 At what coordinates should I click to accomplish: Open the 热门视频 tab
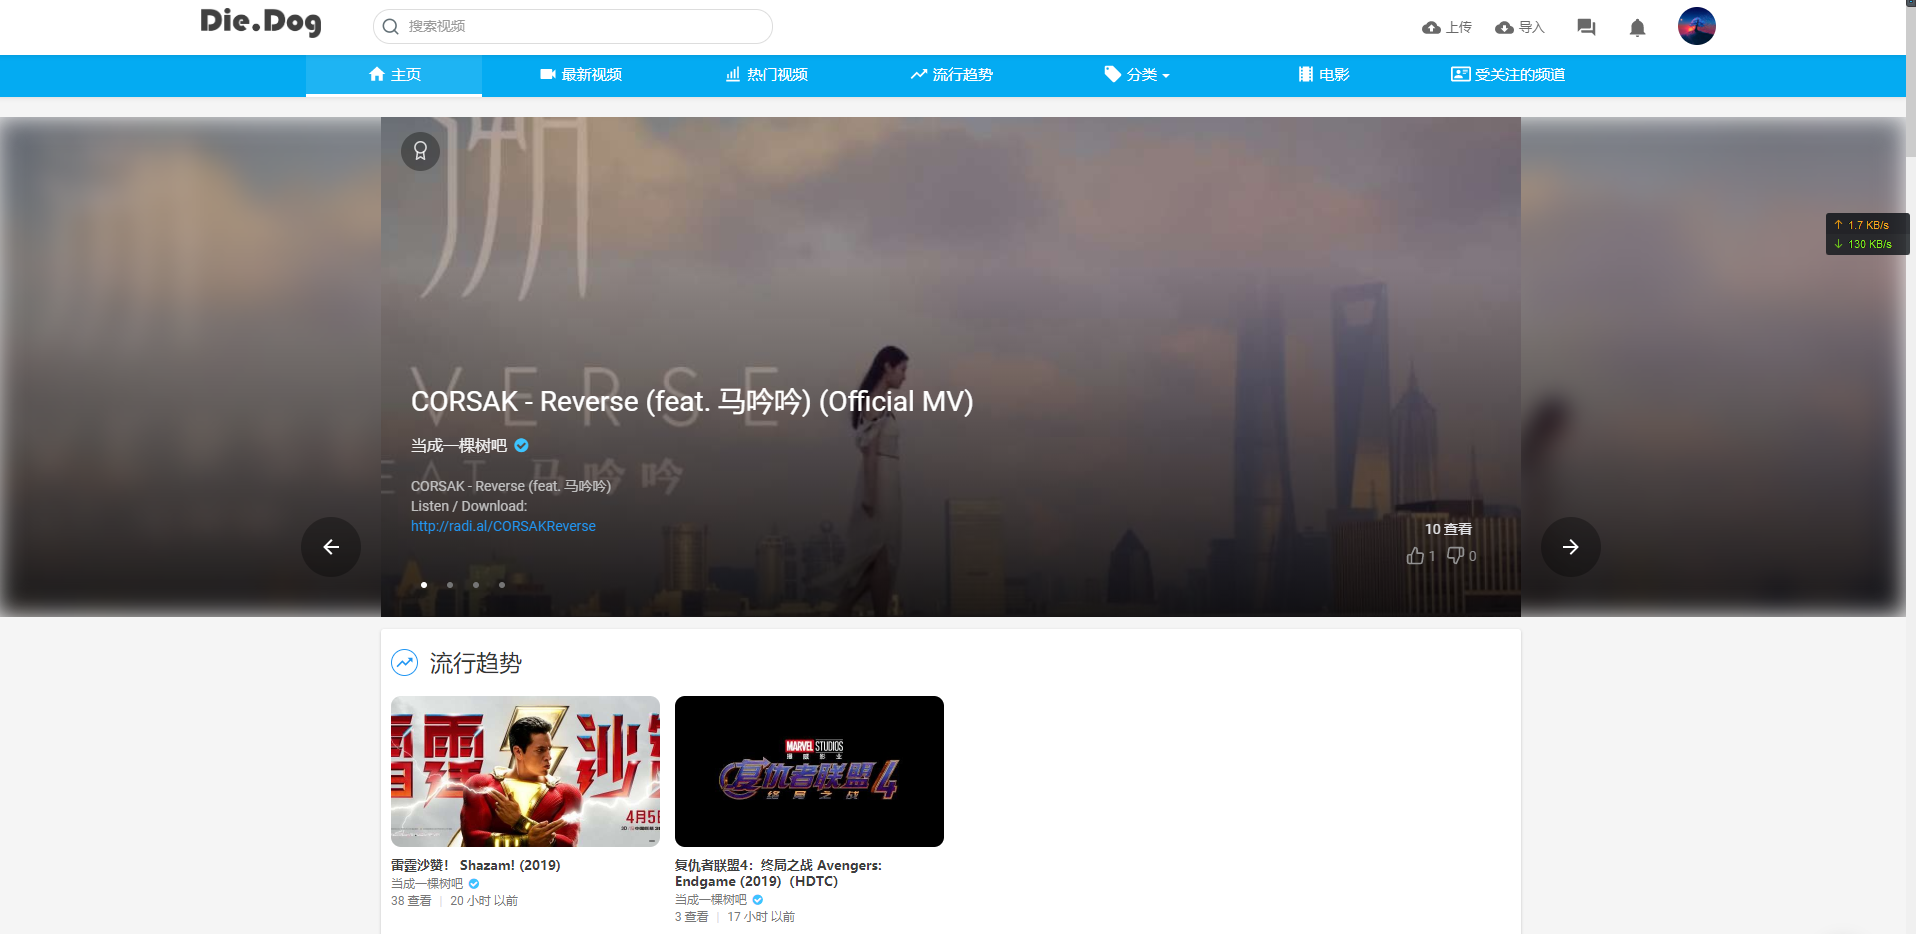point(767,75)
